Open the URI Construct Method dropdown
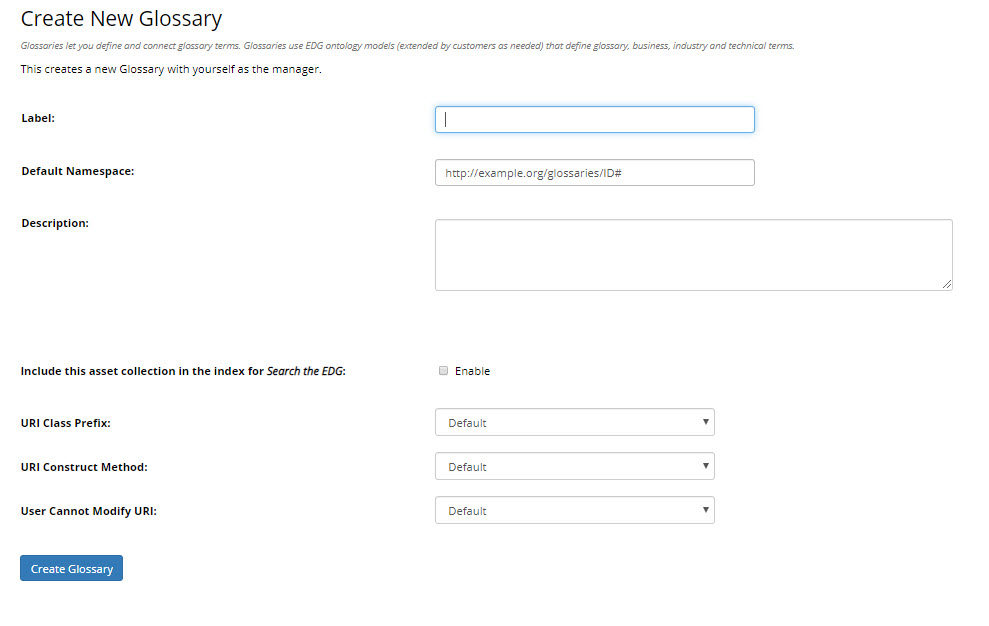Image resolution: width=989 pixels, height=626 pixels. [574, 466]
